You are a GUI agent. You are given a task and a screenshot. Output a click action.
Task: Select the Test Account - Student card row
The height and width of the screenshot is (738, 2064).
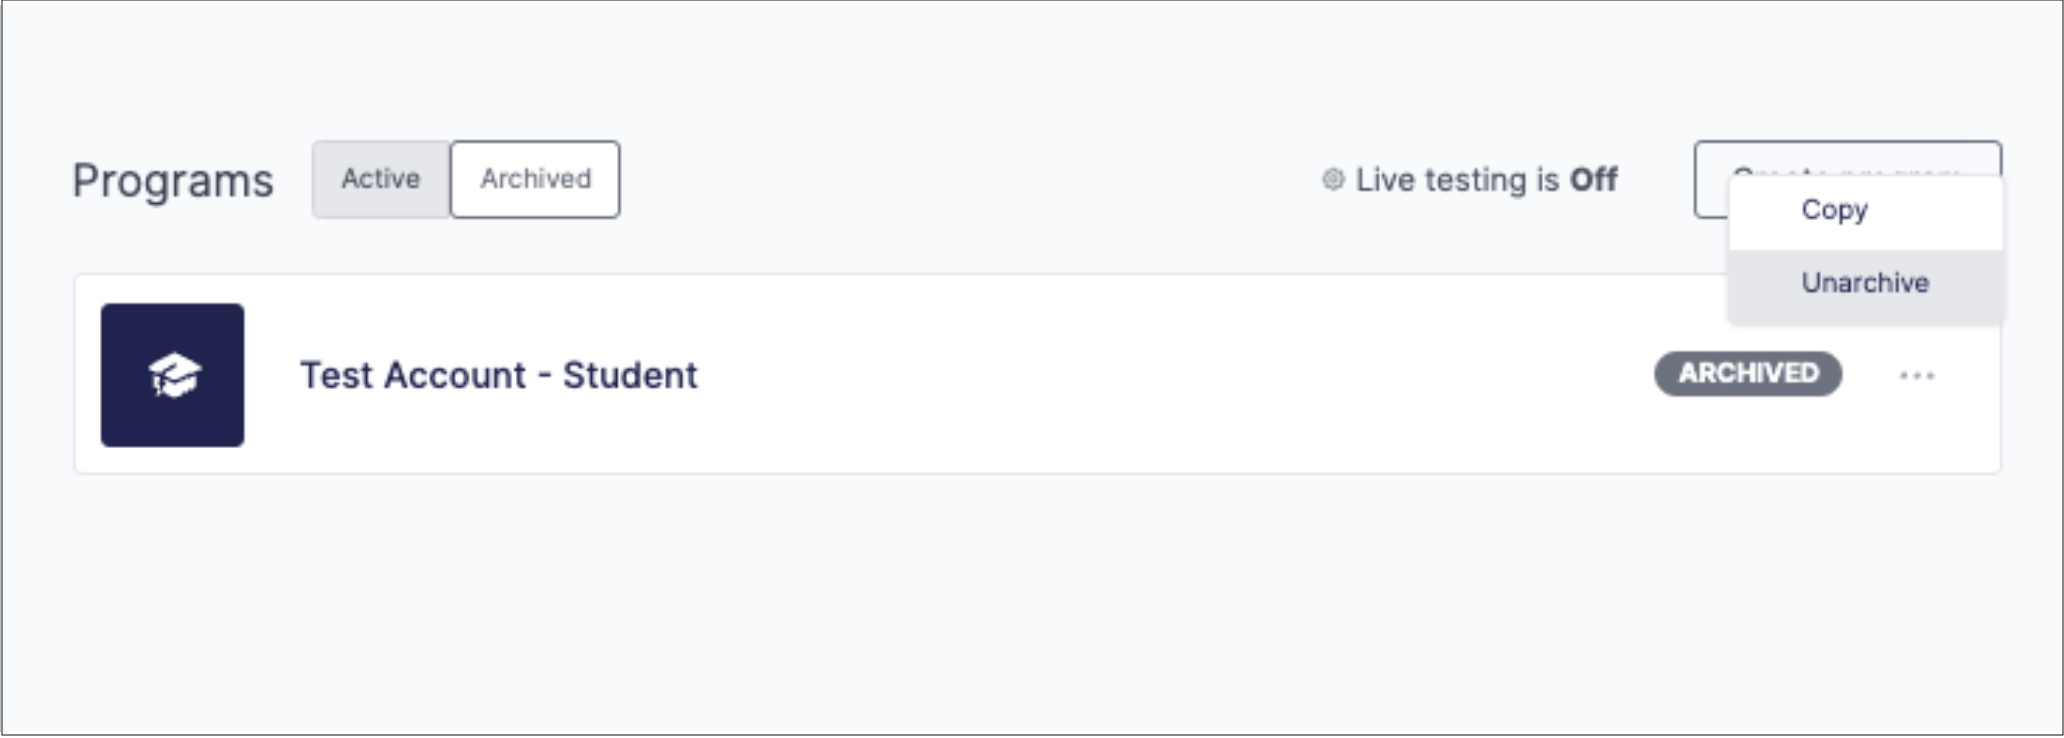tap(1037, 374)
